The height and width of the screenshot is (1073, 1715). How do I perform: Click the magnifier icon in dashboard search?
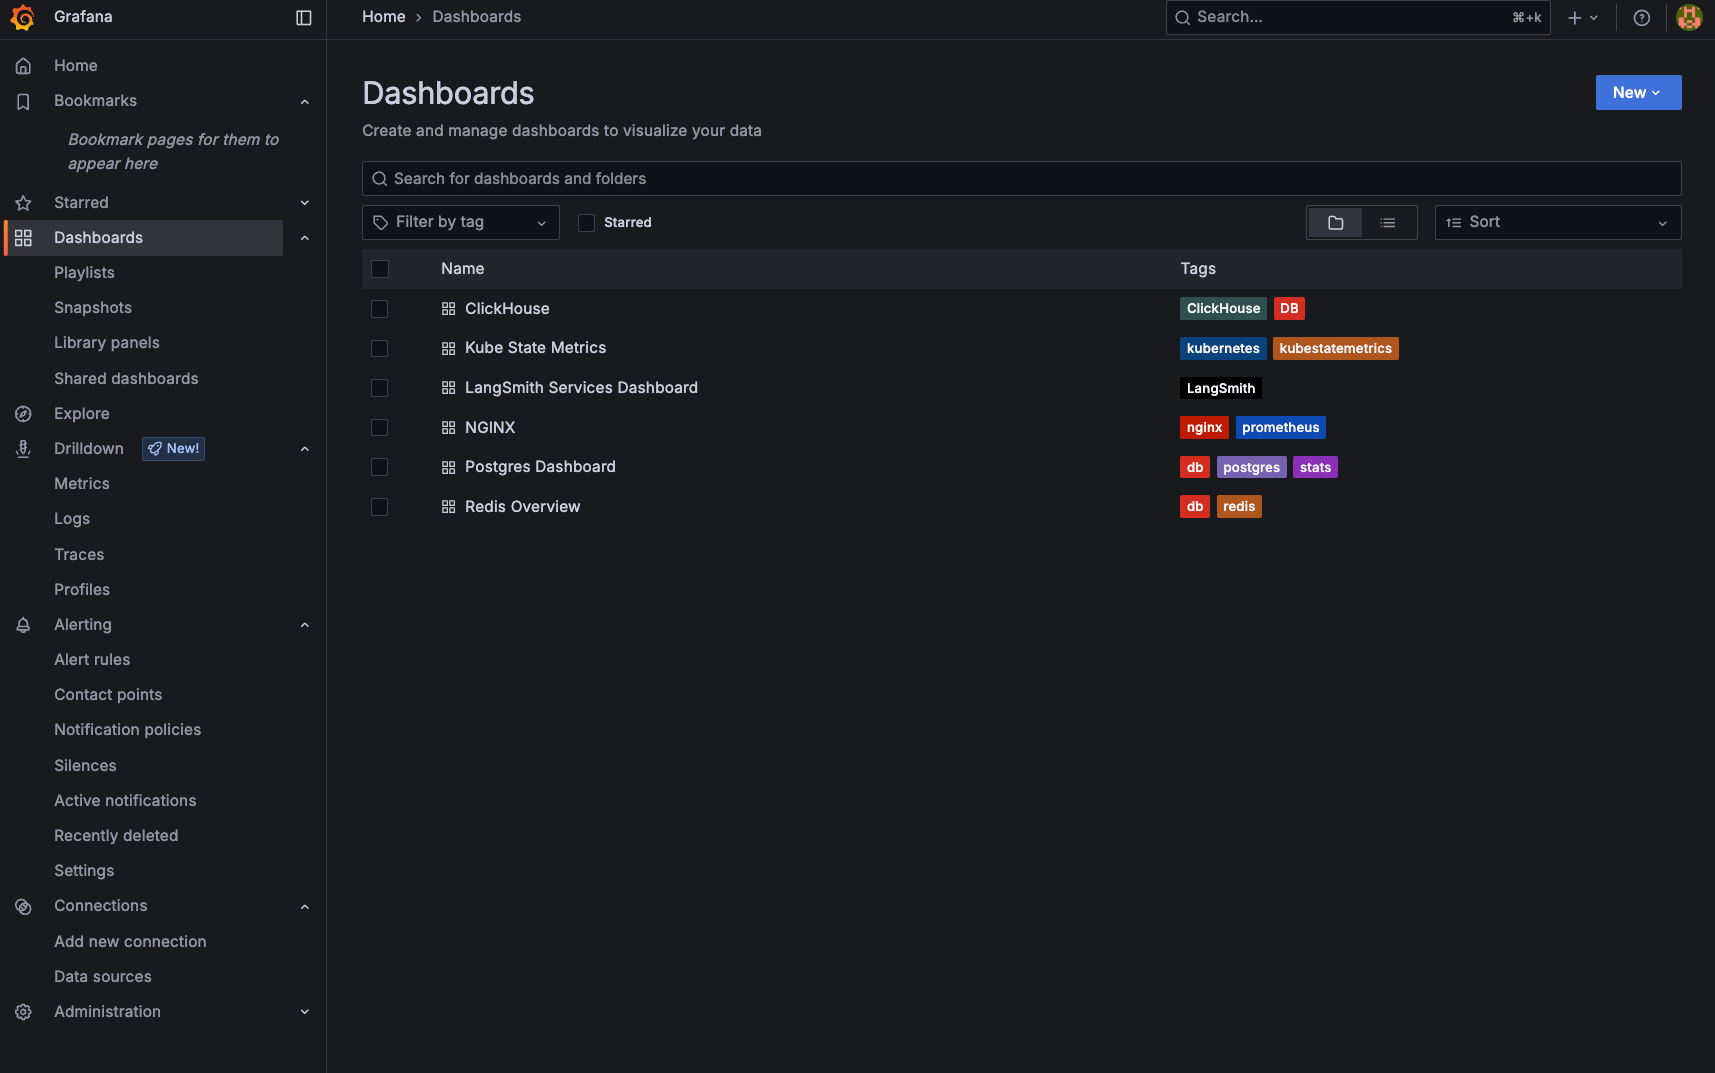tap(380, 179)
